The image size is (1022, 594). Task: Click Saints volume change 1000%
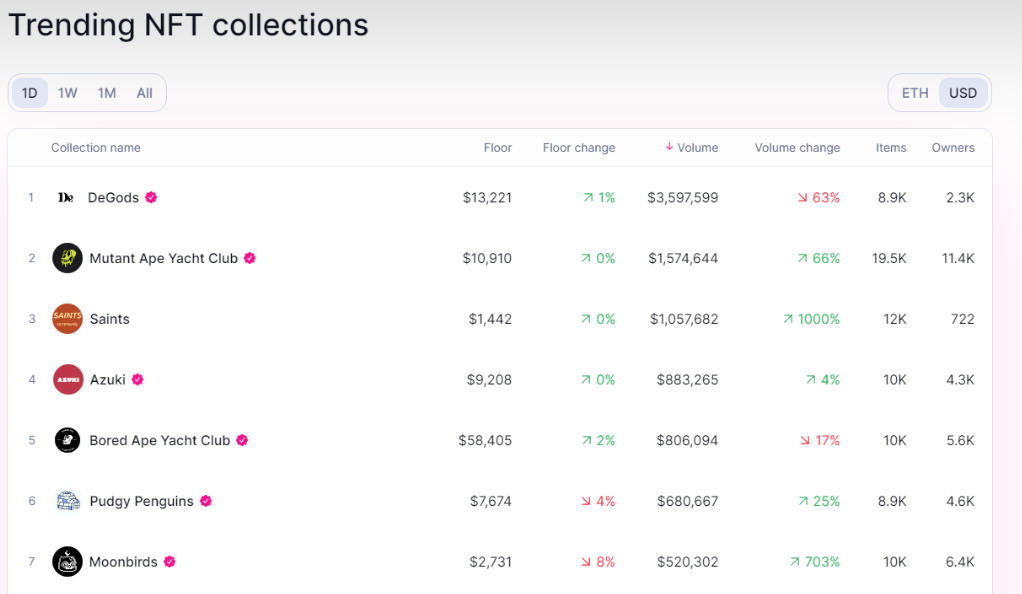(x=811, y=319)
